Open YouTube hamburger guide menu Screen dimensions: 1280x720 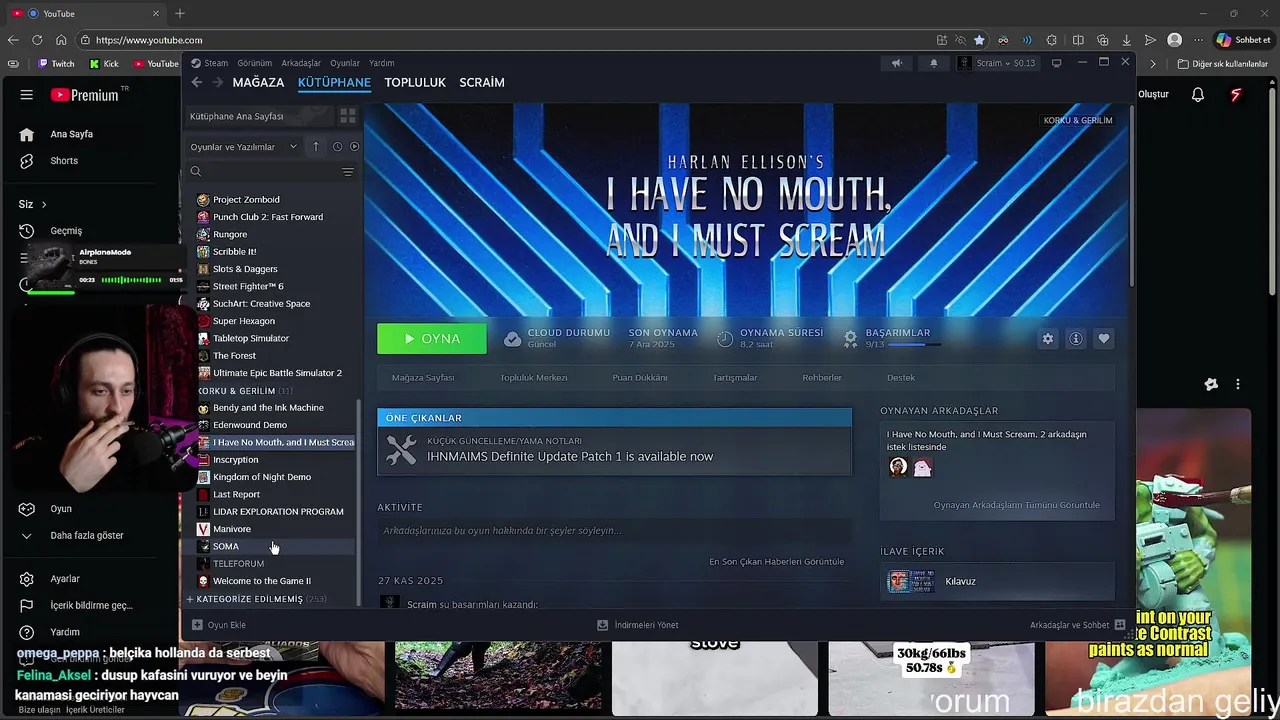tap(27, 95)
